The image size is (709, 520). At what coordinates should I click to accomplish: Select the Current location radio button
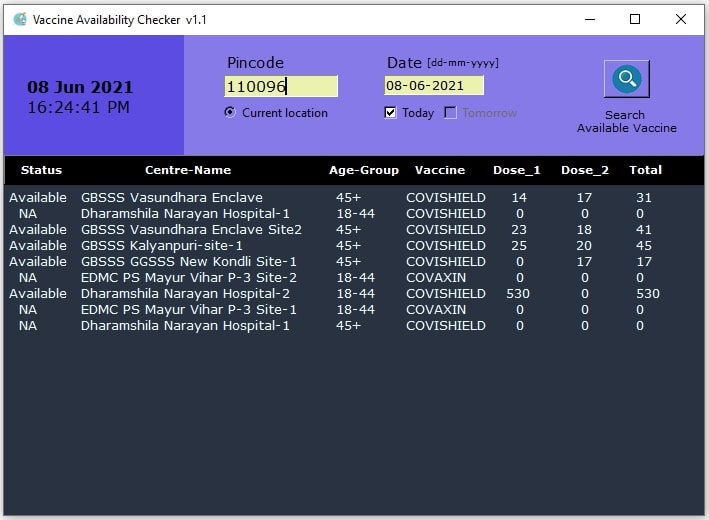point(231,113)
